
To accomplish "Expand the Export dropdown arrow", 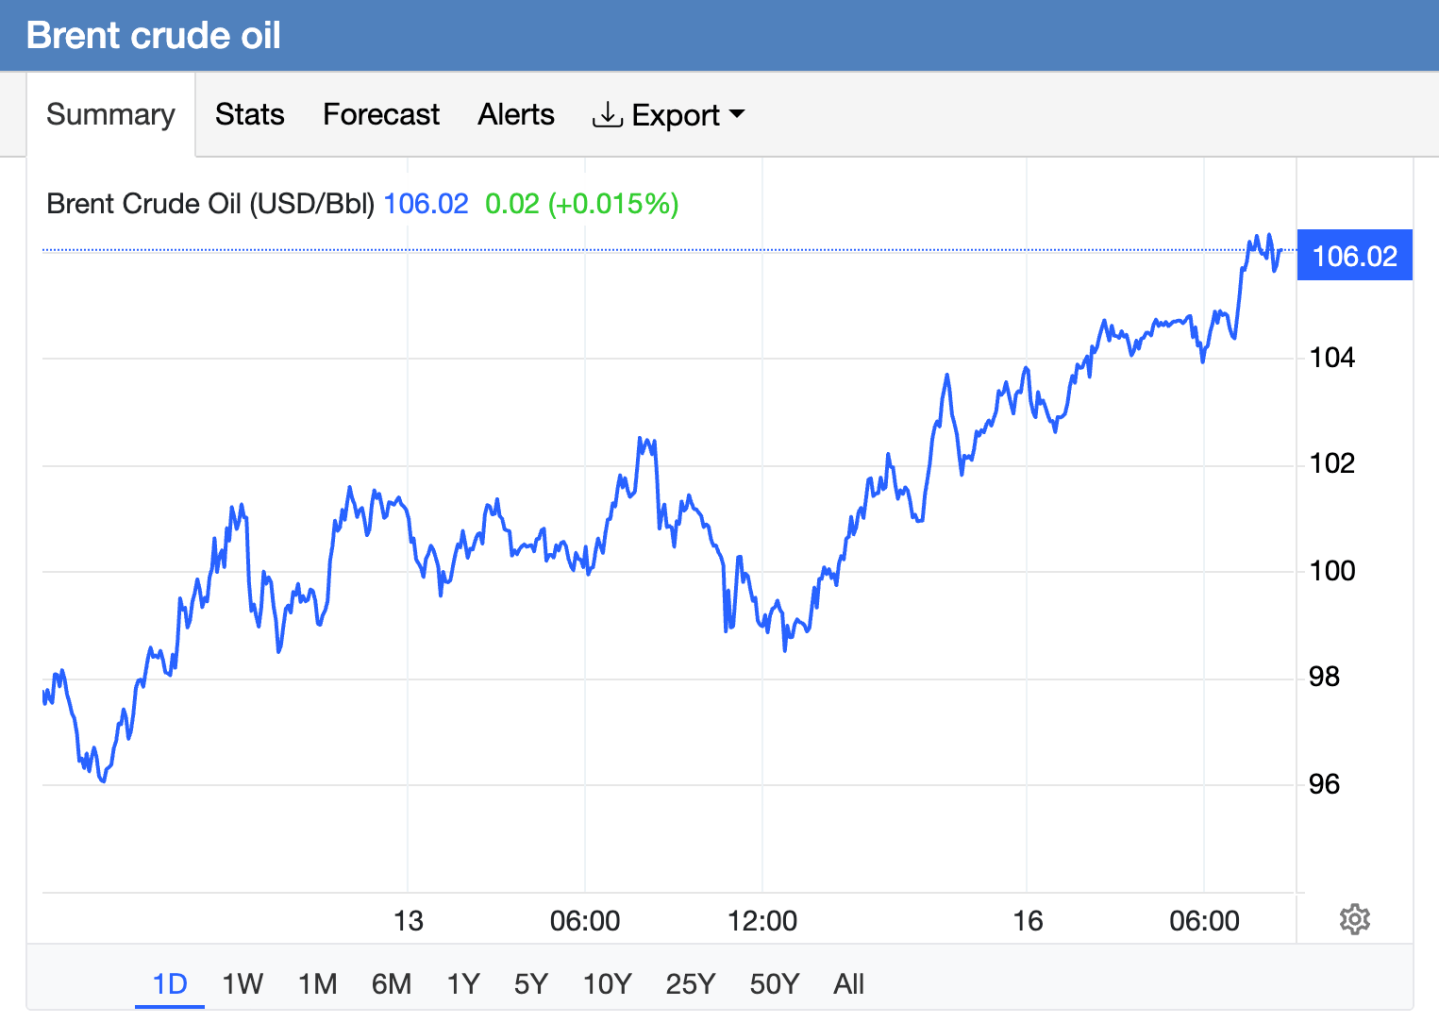I will 737,115.
